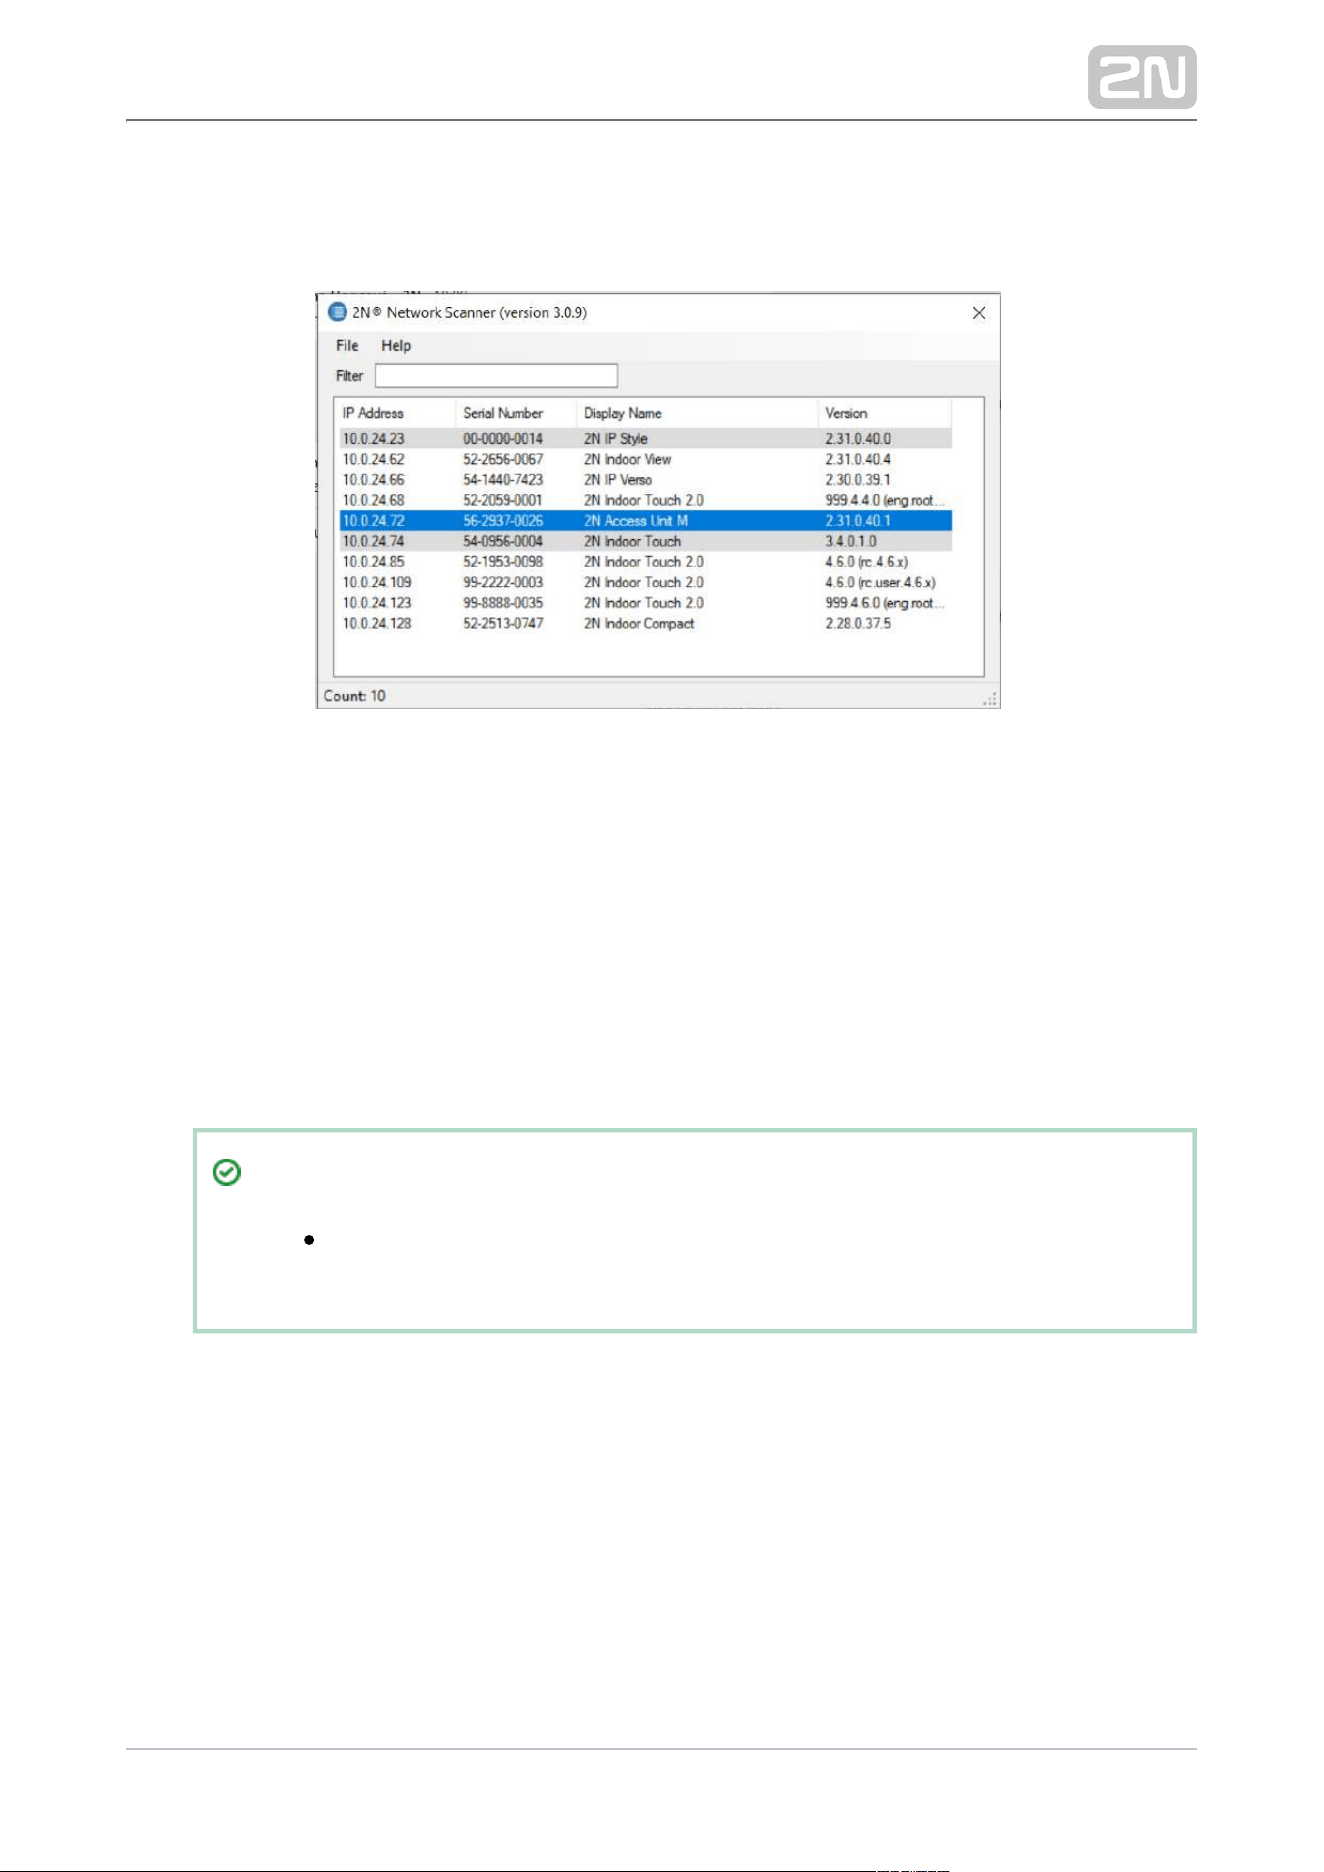Open the File menu
Viewport: 1324px width, 1872px height.
coord(347,345)
